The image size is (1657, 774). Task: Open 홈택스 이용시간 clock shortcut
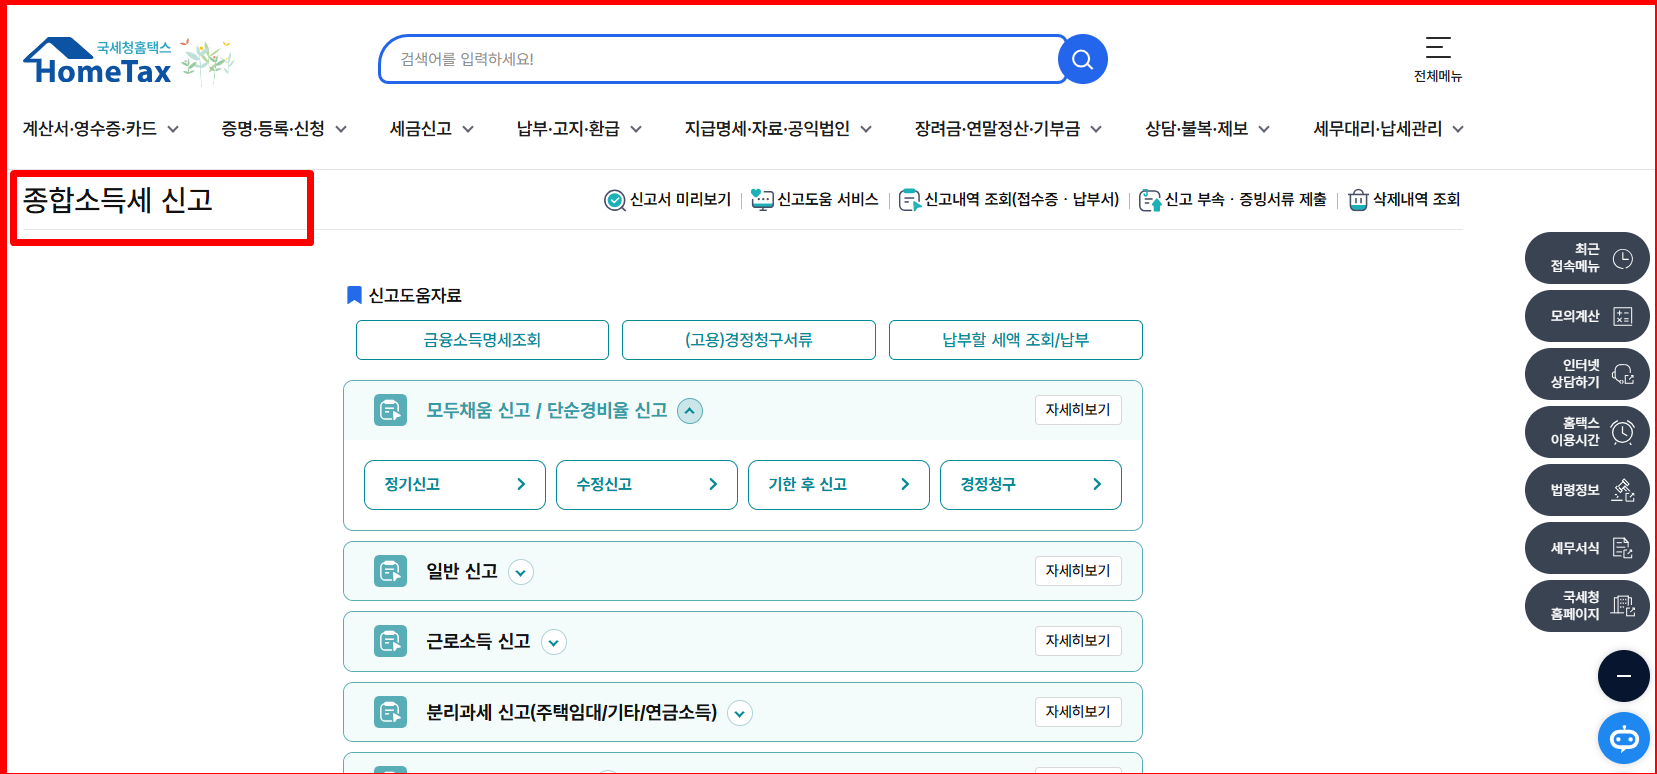[1587, 432]
